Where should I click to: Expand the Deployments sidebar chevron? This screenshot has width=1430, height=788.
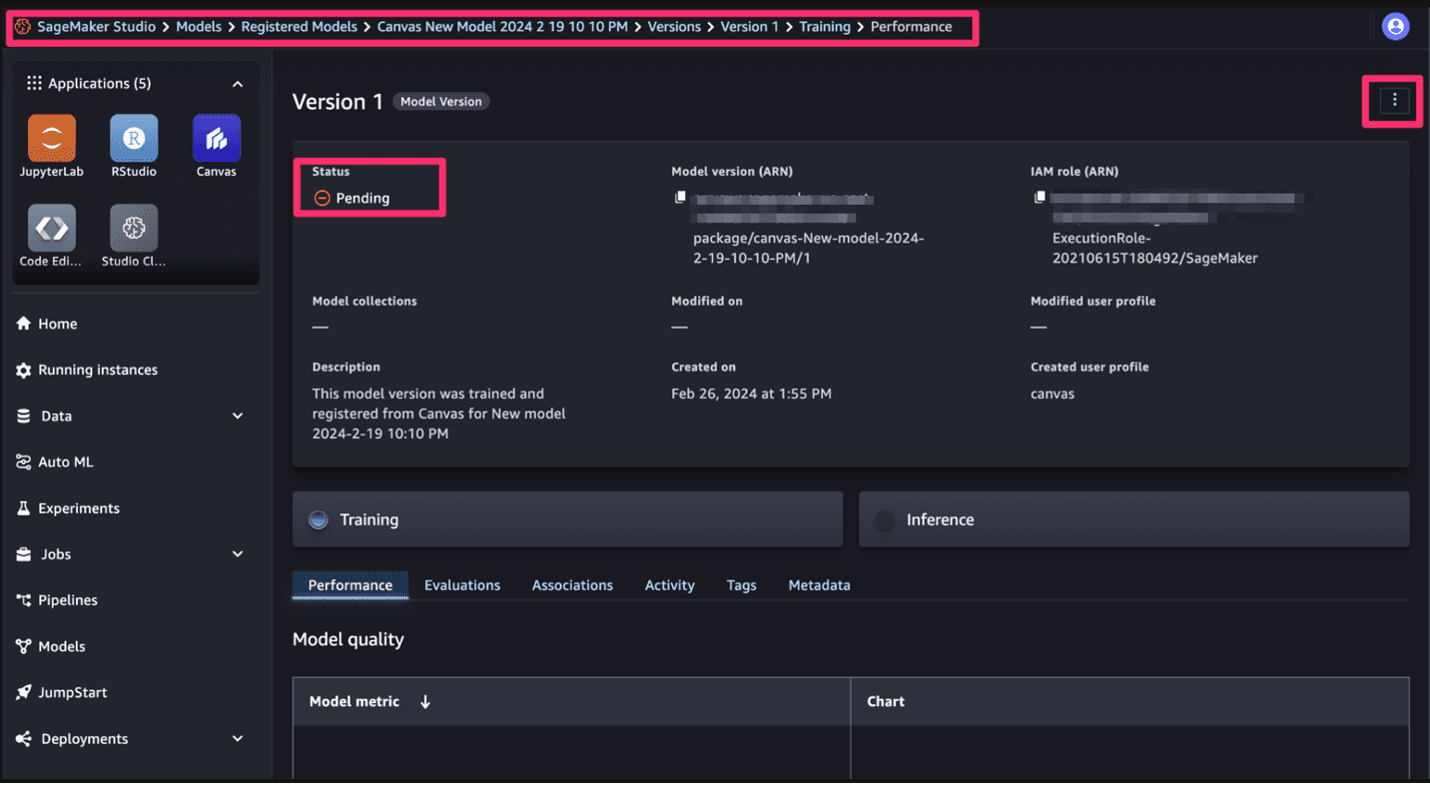point(237,739)
